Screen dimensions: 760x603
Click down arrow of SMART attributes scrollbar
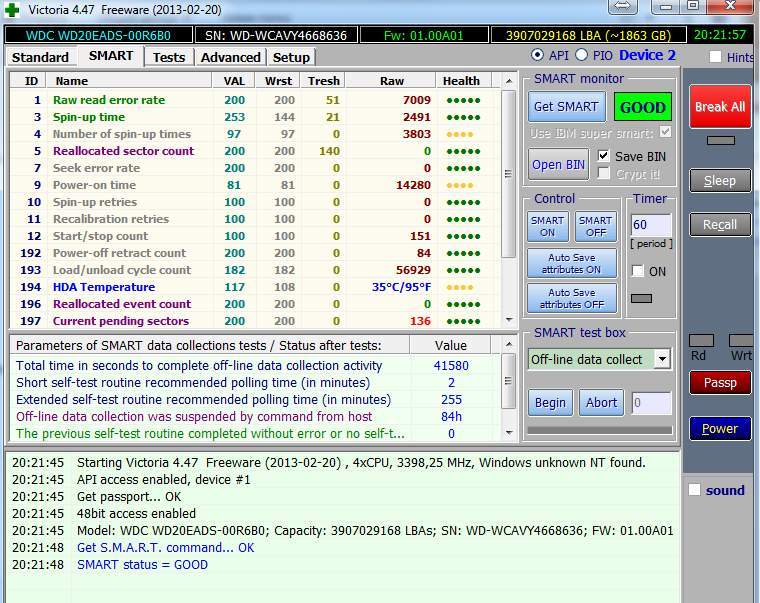(508, 320)
